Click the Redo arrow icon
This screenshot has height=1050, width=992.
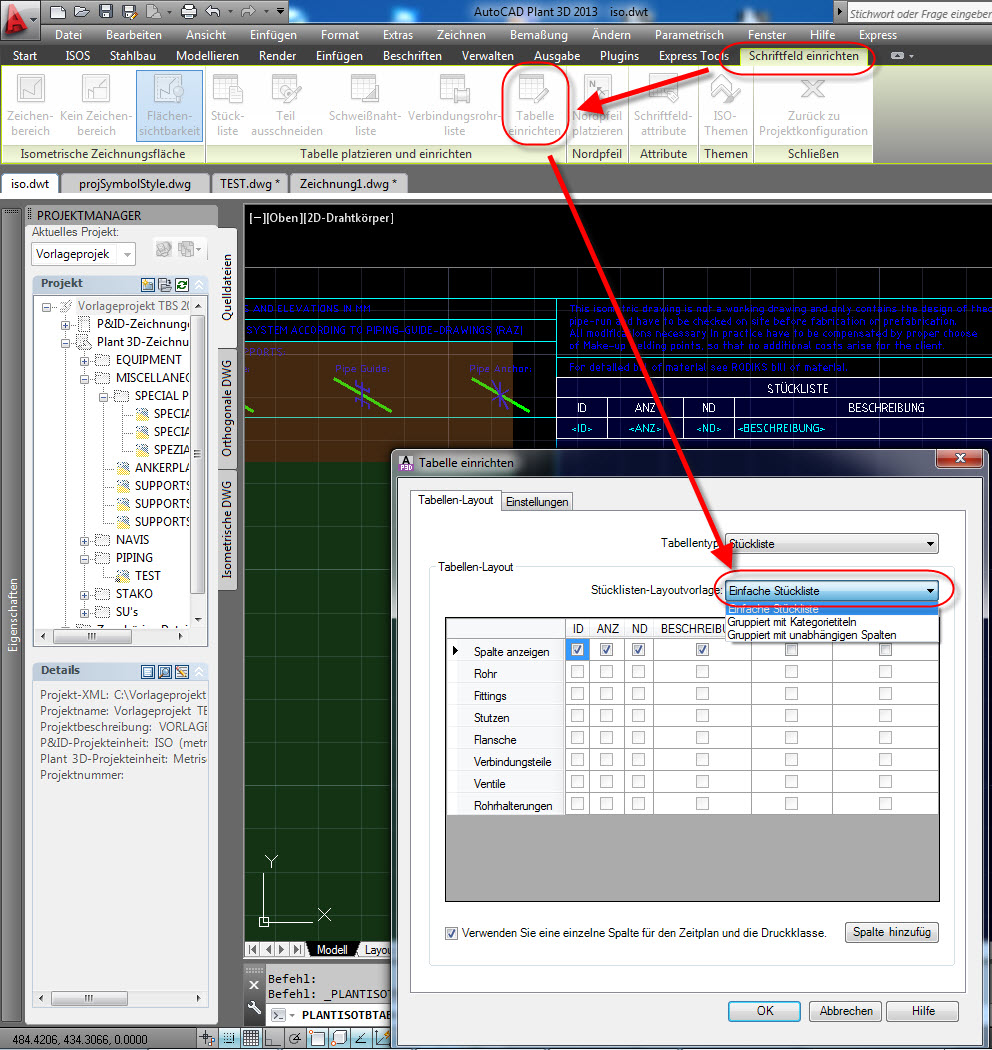coord(248,11)
